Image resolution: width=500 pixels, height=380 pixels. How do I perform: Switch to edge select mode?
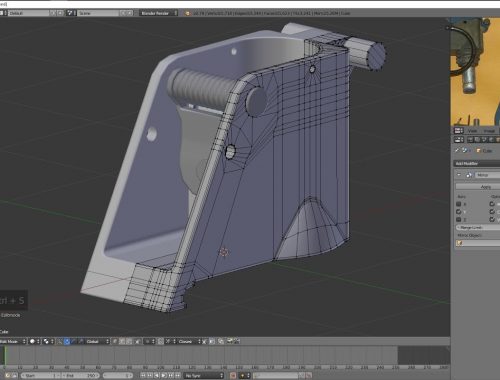point(122,341)
